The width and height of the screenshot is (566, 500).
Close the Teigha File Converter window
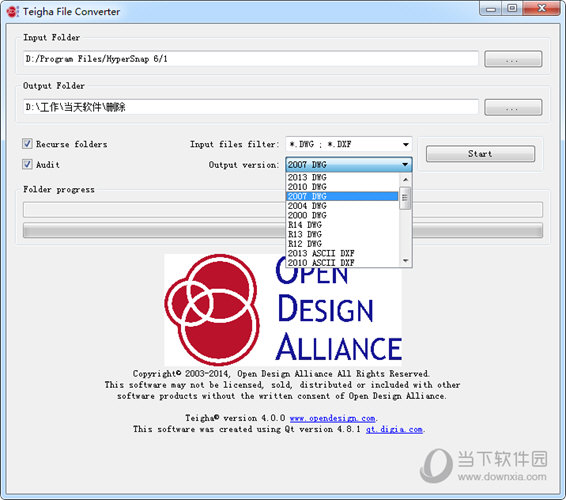coord(541,9)
